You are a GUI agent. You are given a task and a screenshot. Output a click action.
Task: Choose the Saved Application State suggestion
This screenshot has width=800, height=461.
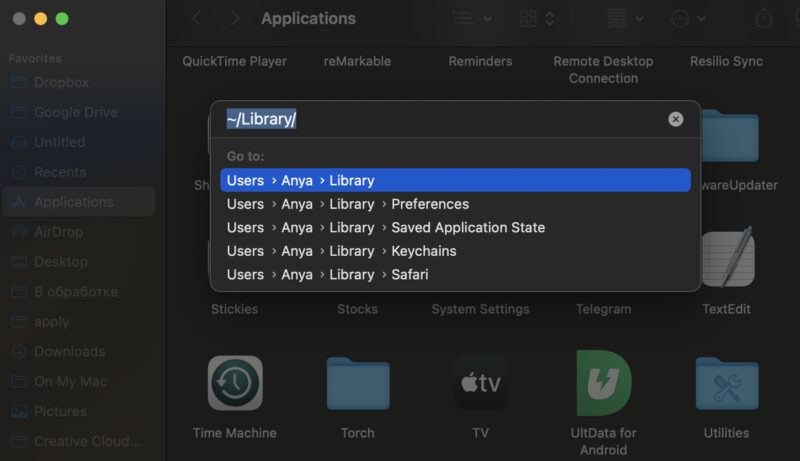455,227
